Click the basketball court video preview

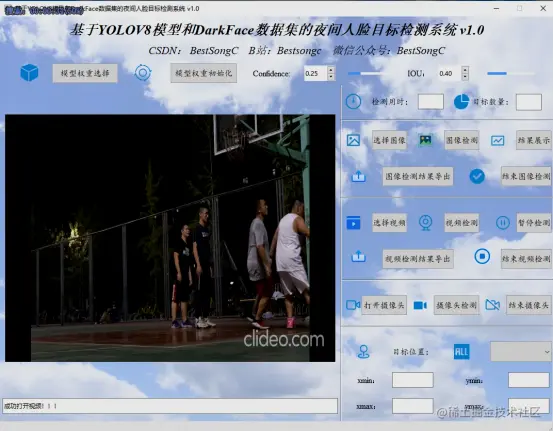tap(170, 238)
